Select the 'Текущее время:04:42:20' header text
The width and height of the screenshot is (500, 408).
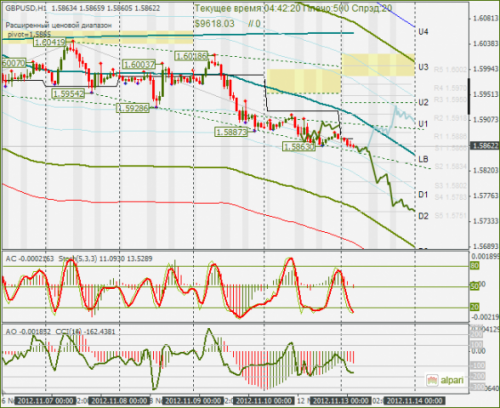click(x=247, y=8)
